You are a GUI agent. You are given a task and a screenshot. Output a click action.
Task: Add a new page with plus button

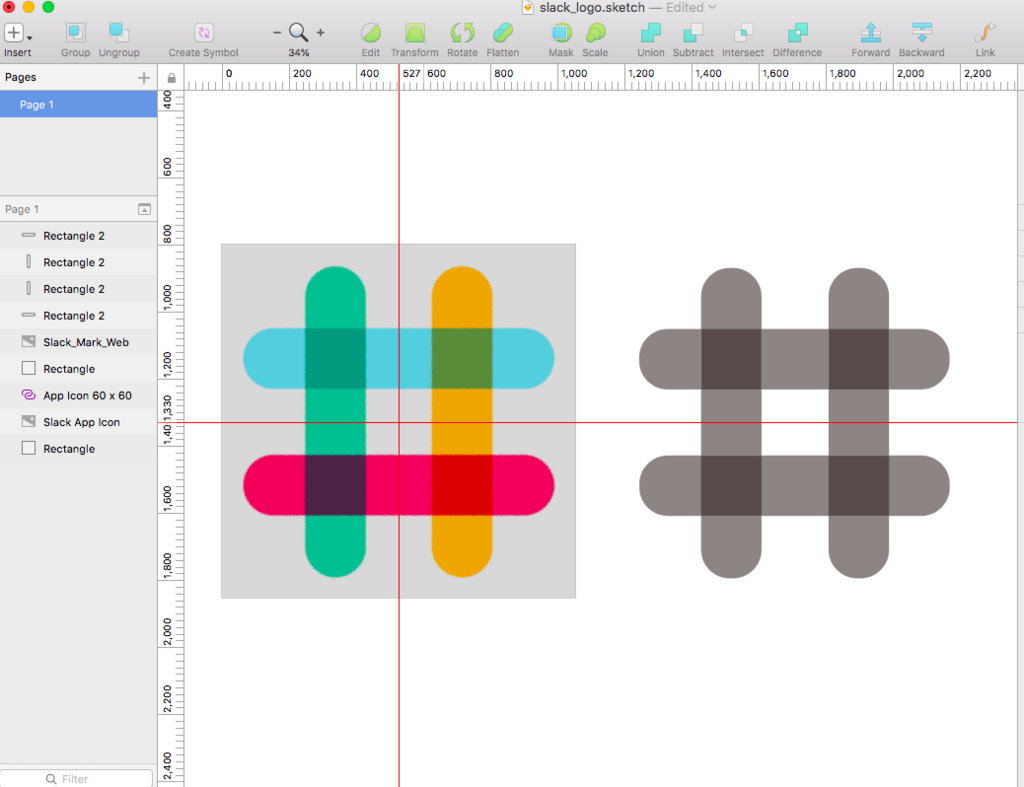pos(144,78)
